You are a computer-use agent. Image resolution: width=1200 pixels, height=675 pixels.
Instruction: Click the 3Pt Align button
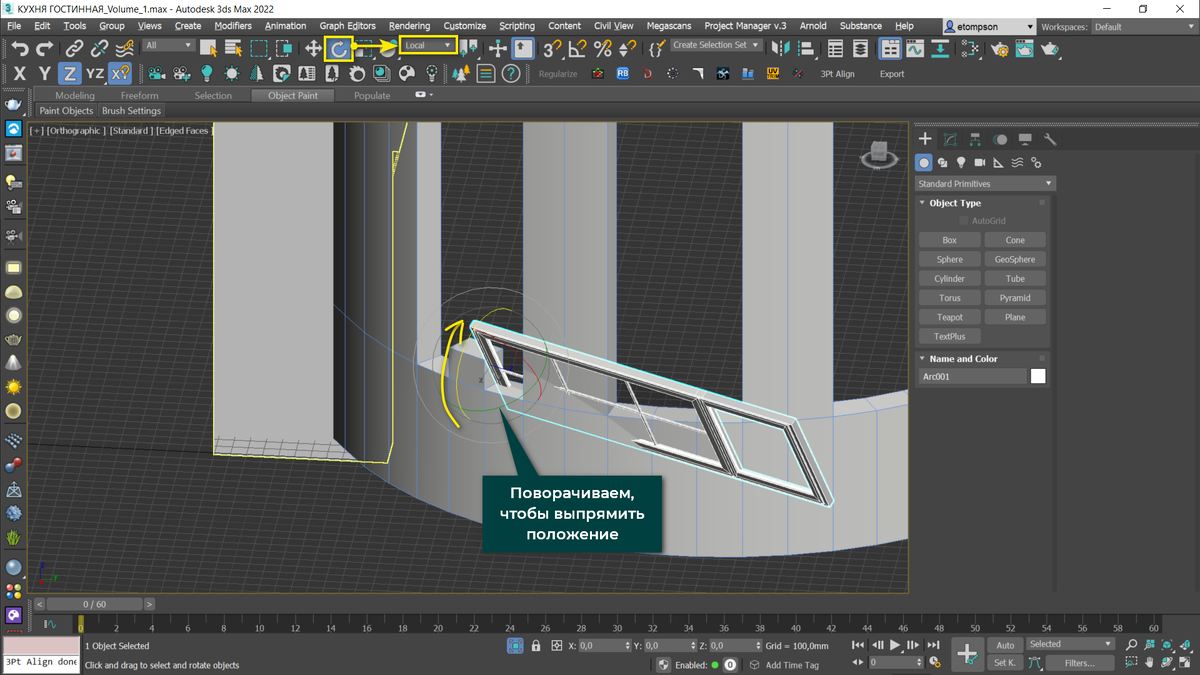point(837,74)
